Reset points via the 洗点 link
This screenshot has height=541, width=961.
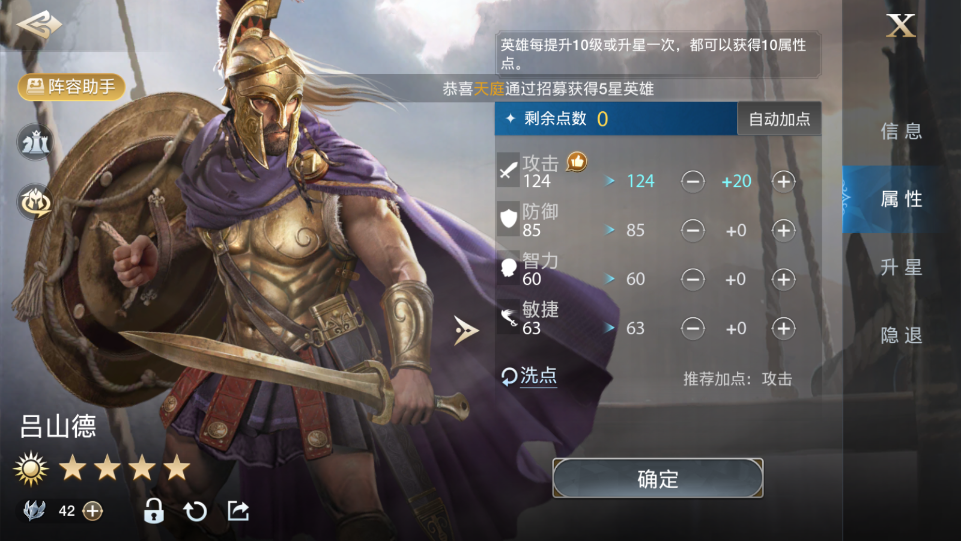tap(530, 376)
